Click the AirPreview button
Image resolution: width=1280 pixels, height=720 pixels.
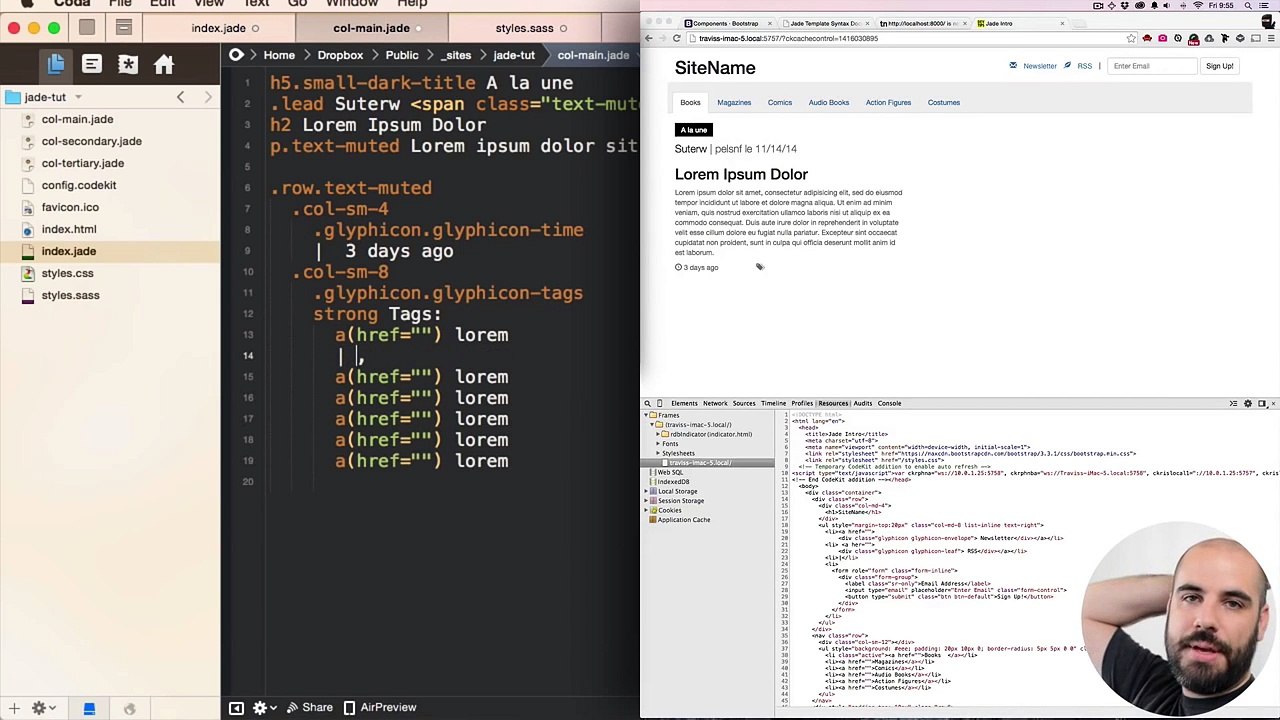380,708
